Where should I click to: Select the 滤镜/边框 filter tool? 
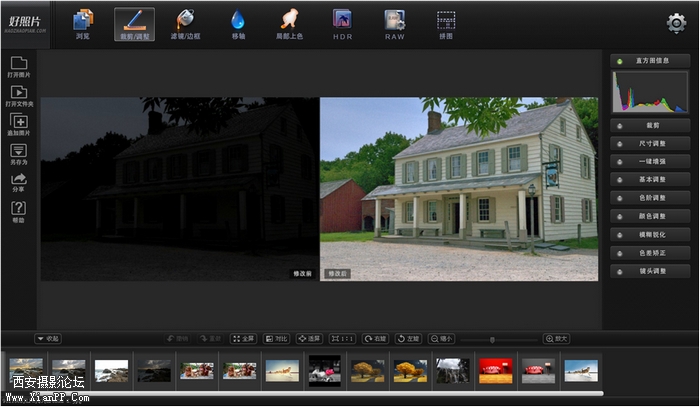coord(185,24)
